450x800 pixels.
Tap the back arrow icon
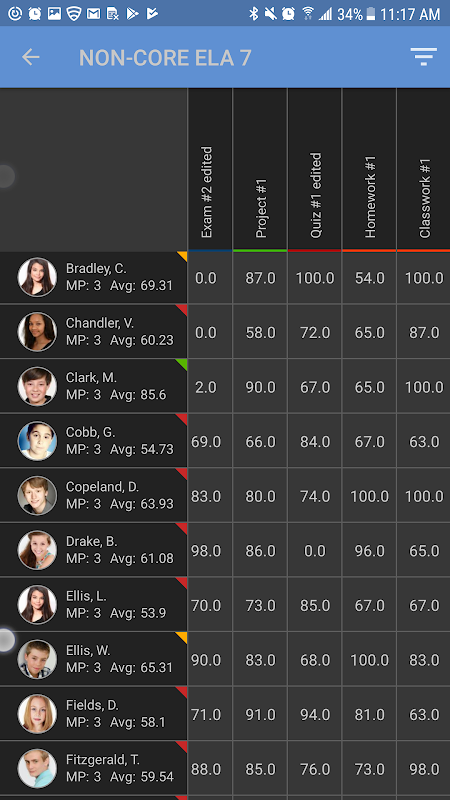[x=31, y=57]
